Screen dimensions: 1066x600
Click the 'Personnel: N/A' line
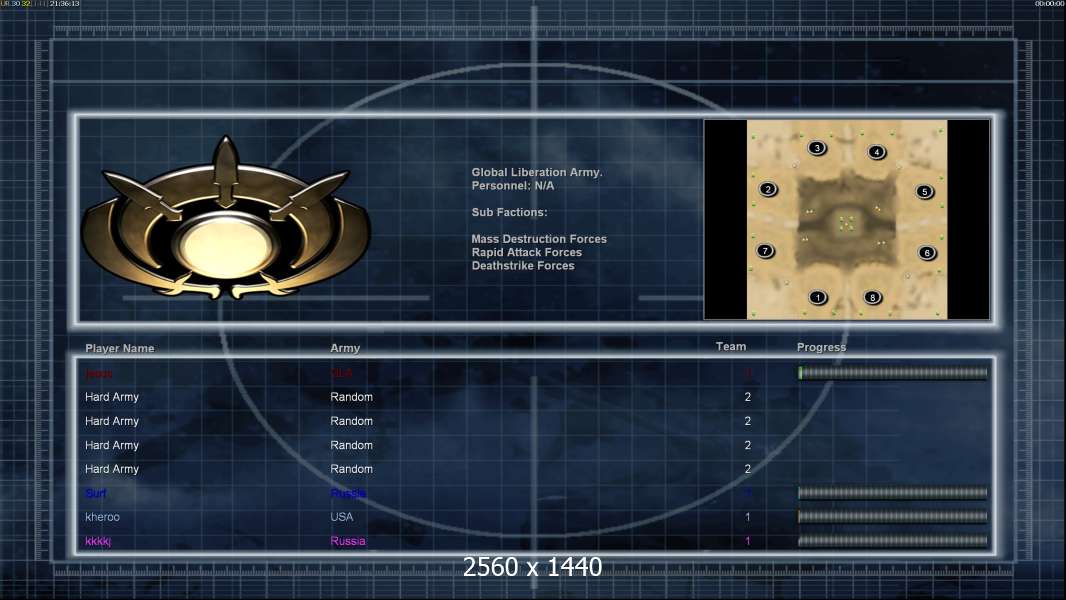pyautogui.click(x=513, y=186)
